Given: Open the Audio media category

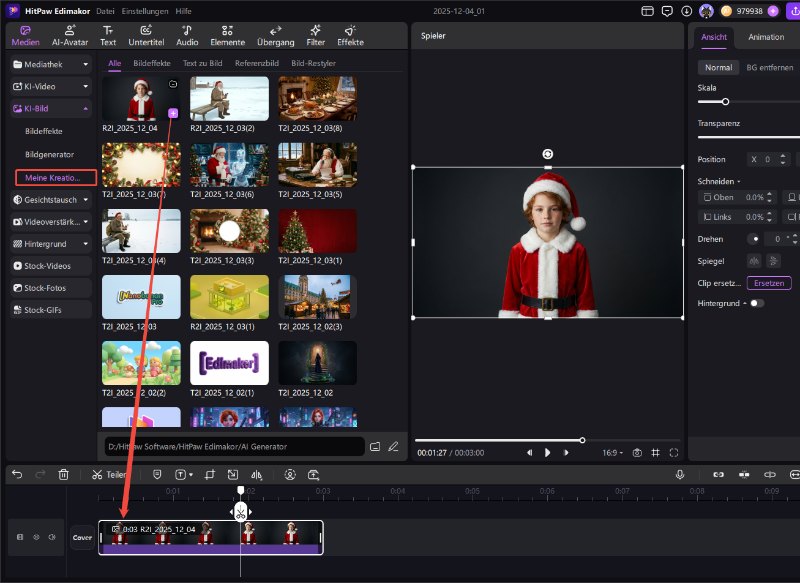Looking at the screenshot, I should [187, 35].
